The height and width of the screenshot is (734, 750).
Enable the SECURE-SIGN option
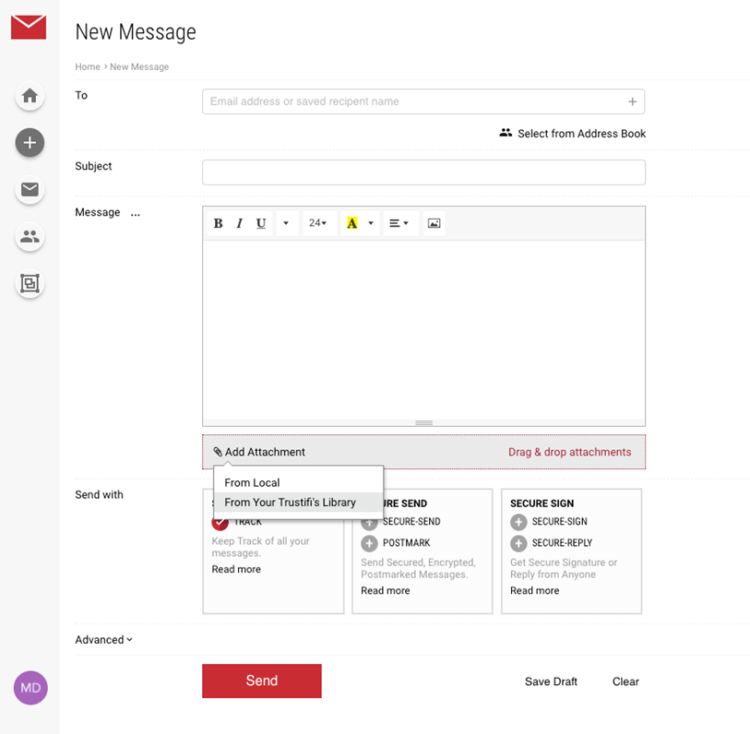pos(518,522)
